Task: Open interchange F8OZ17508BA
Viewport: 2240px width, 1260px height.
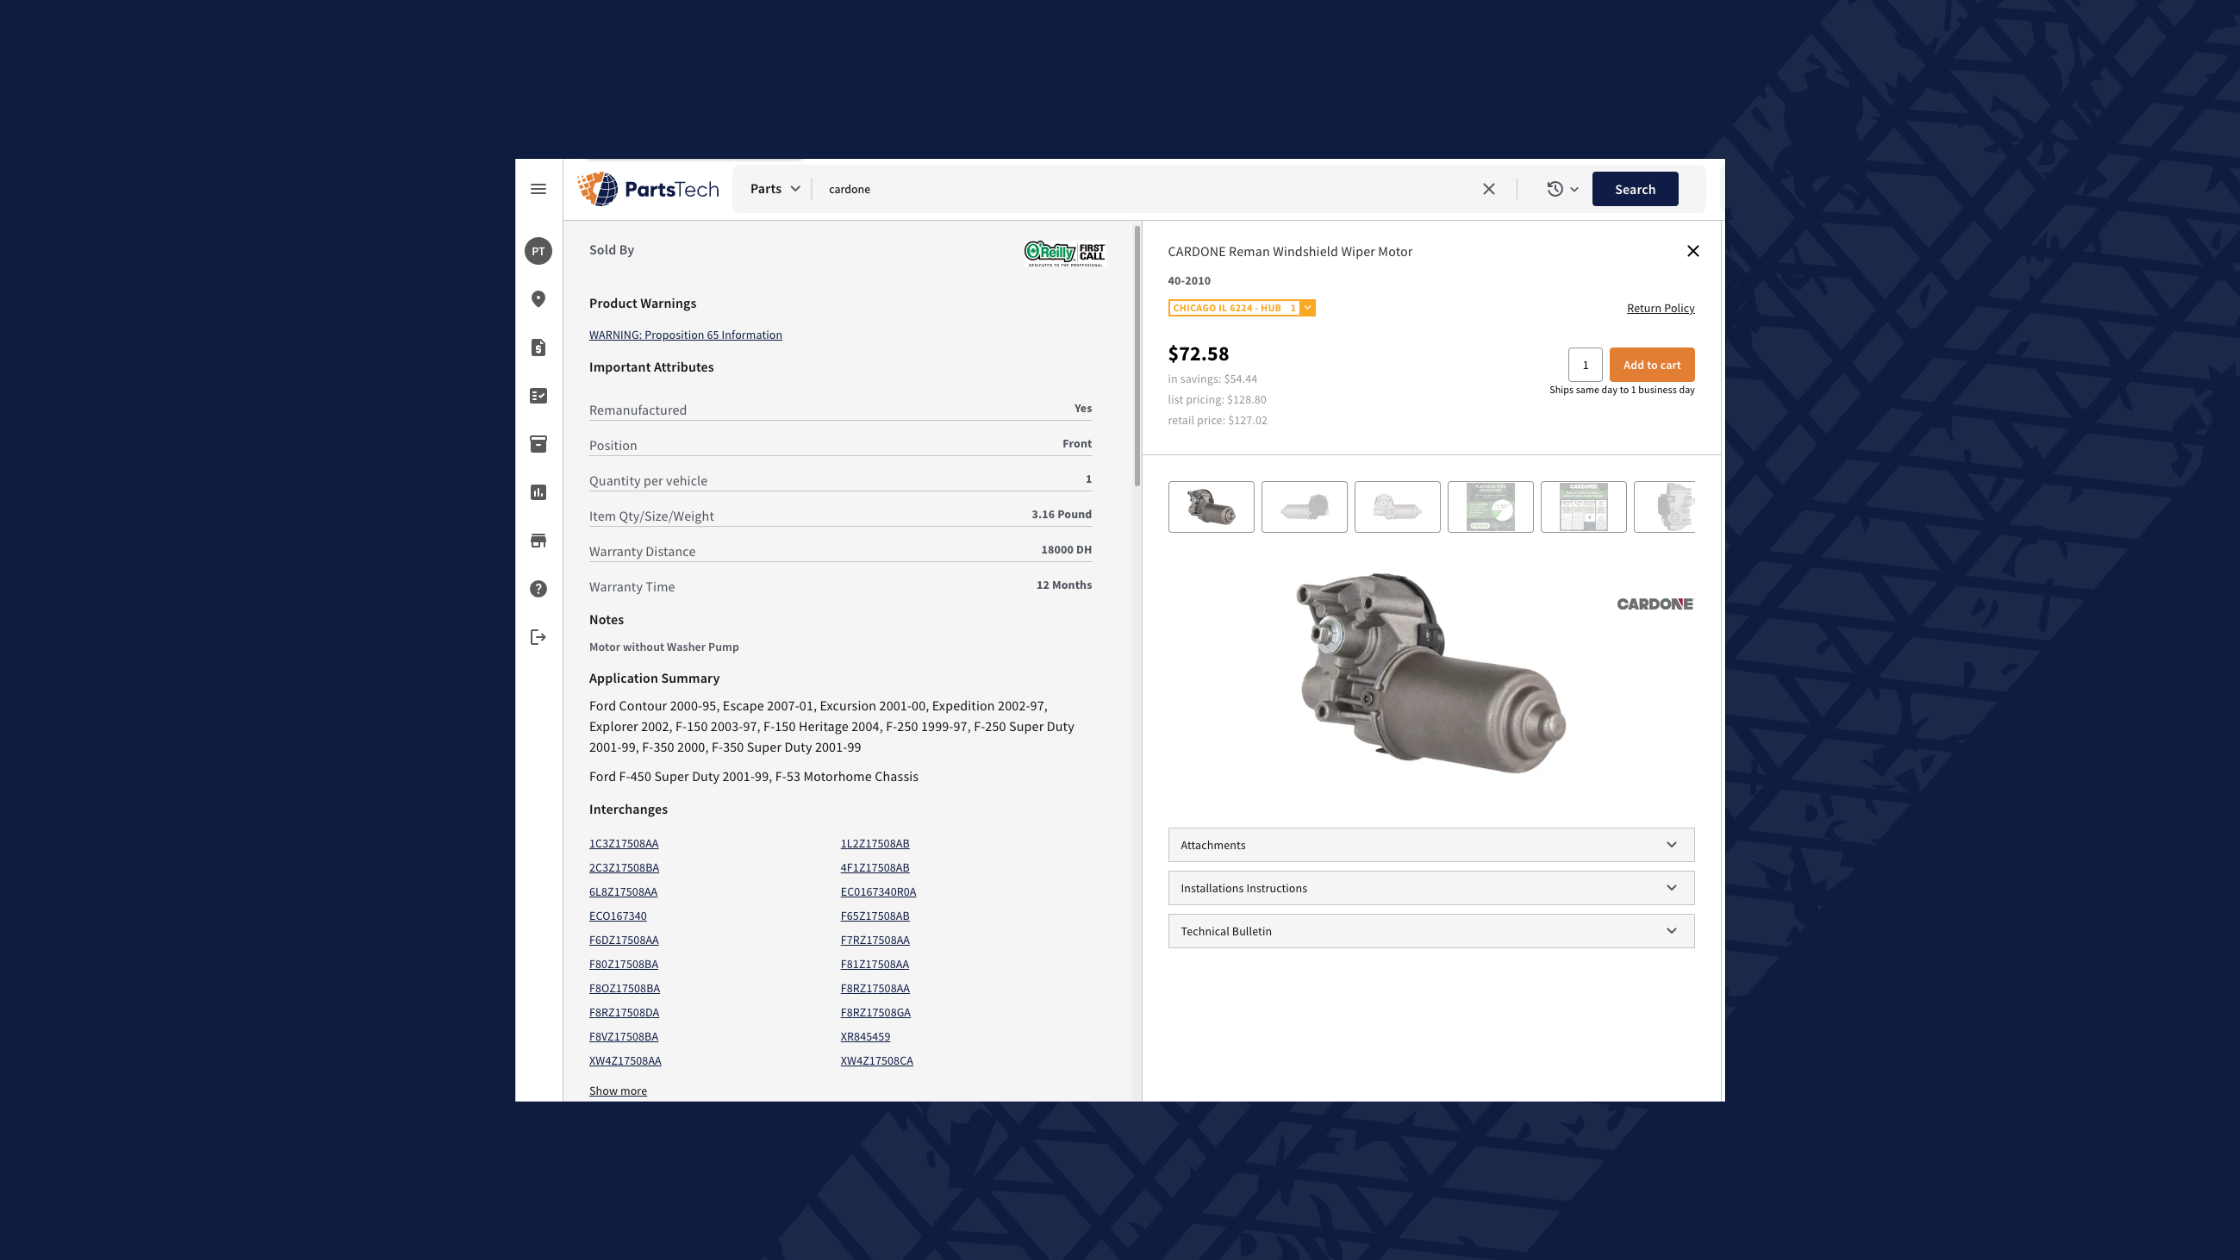Action: pyautogui.click(x=624, y=988)
